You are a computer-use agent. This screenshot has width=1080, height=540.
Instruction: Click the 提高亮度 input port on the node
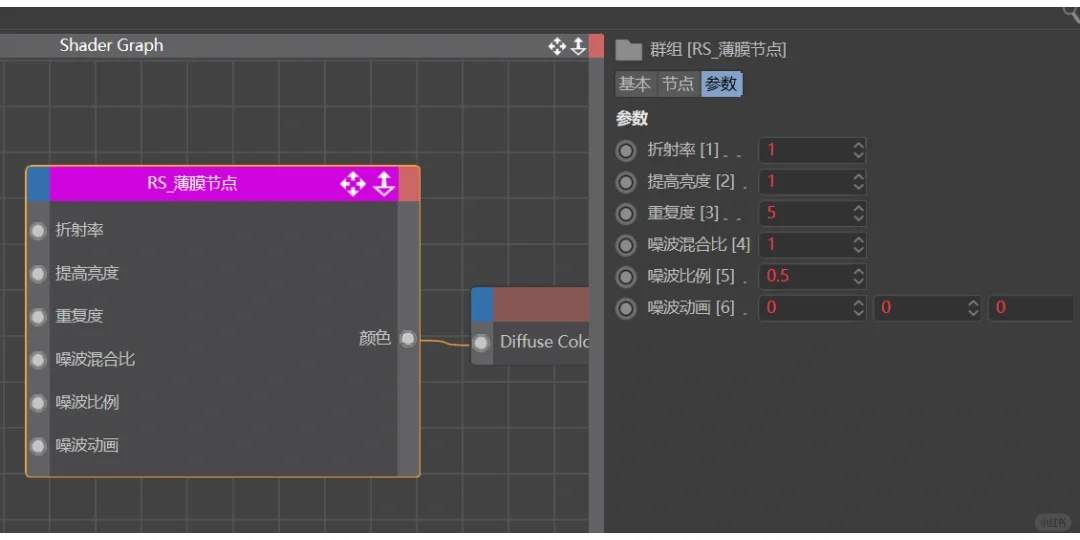pos(38,274)
